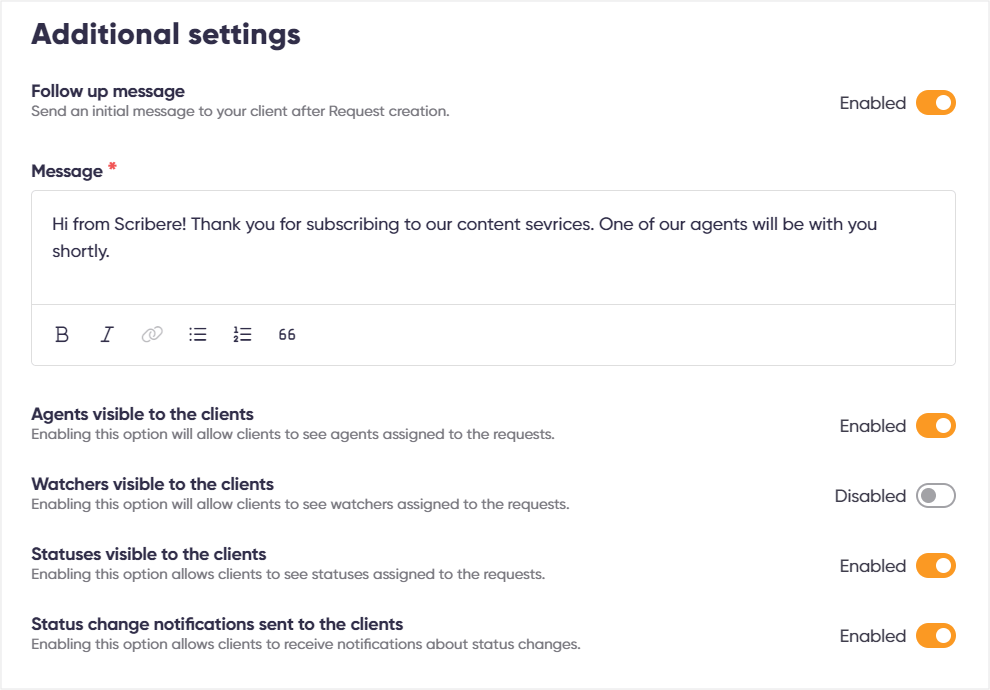
Task: Insert a block quote
Action: coord(287,335)
